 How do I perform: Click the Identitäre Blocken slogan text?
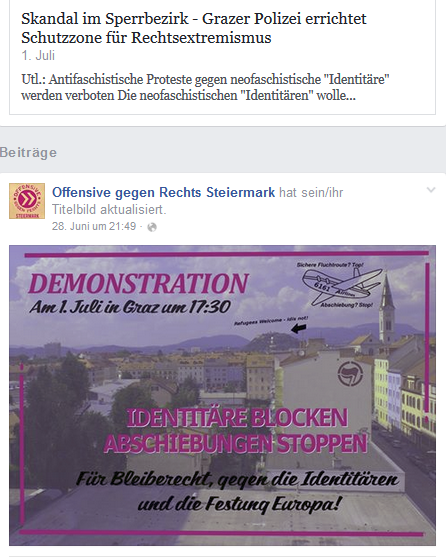237,417
